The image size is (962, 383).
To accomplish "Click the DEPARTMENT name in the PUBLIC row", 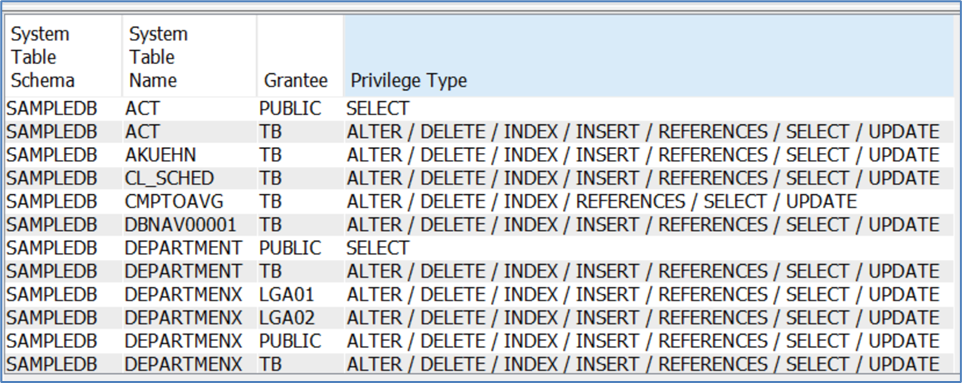I will click(x=183, y=248).
